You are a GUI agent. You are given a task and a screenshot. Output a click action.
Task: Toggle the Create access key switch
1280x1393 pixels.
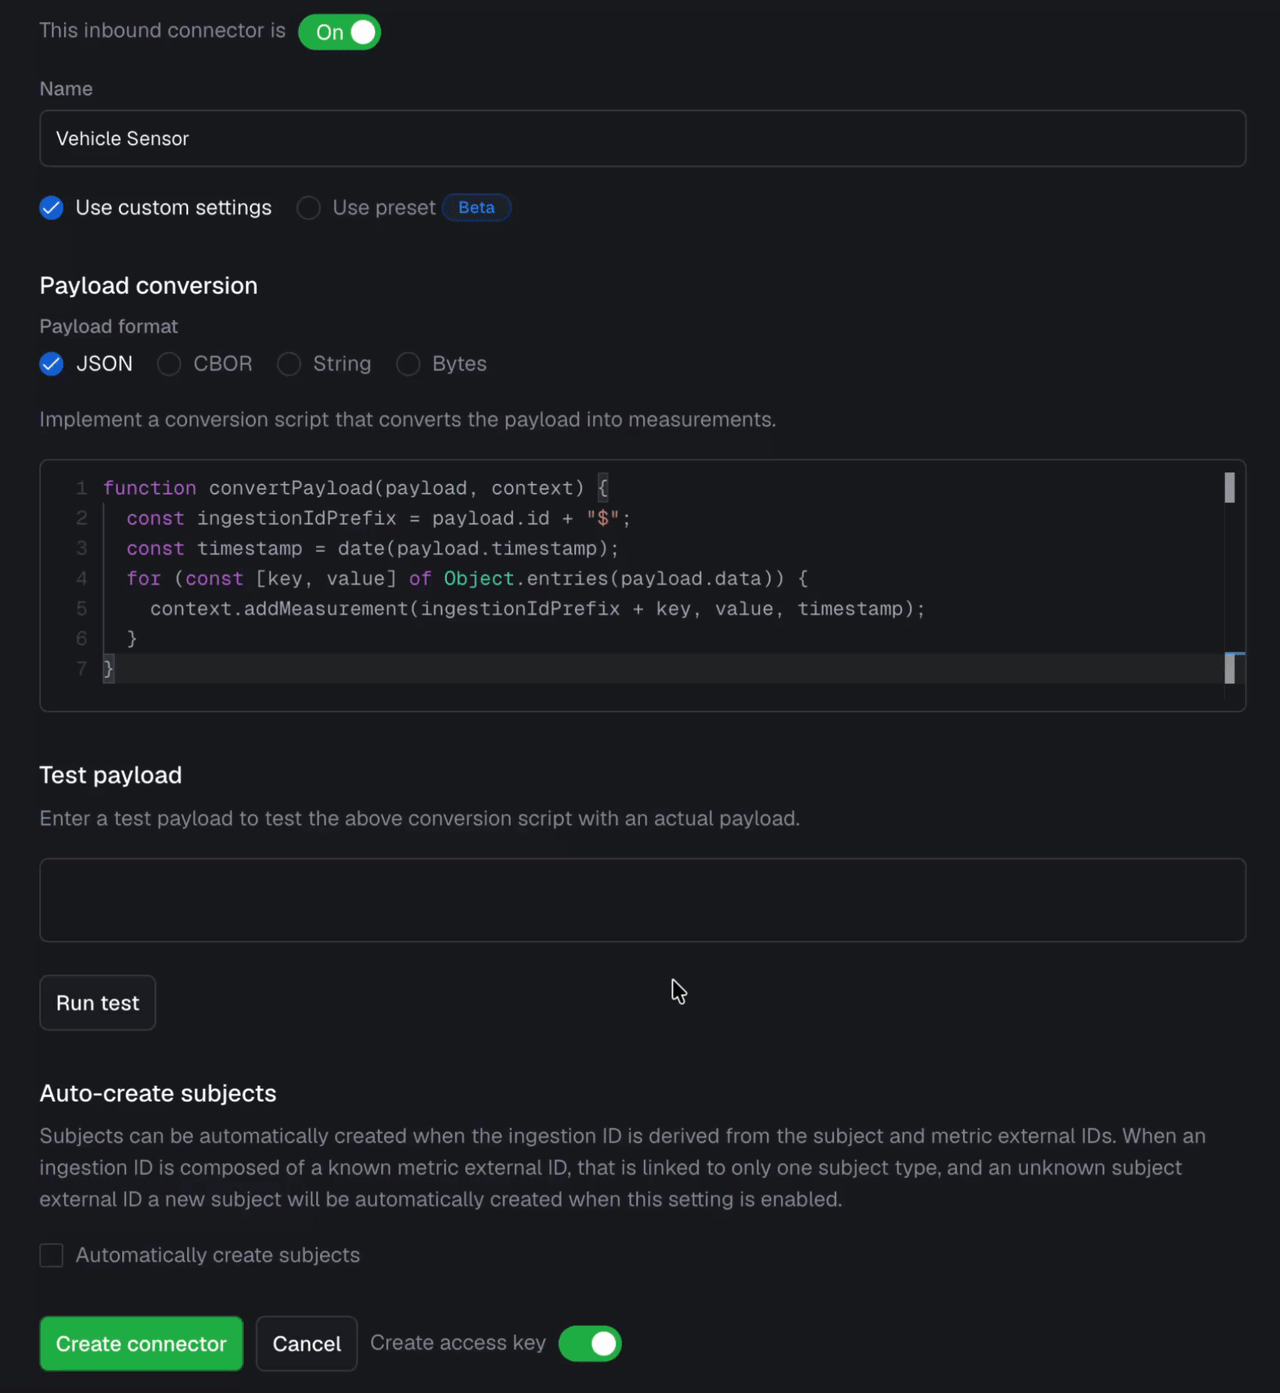point(590,1343)
